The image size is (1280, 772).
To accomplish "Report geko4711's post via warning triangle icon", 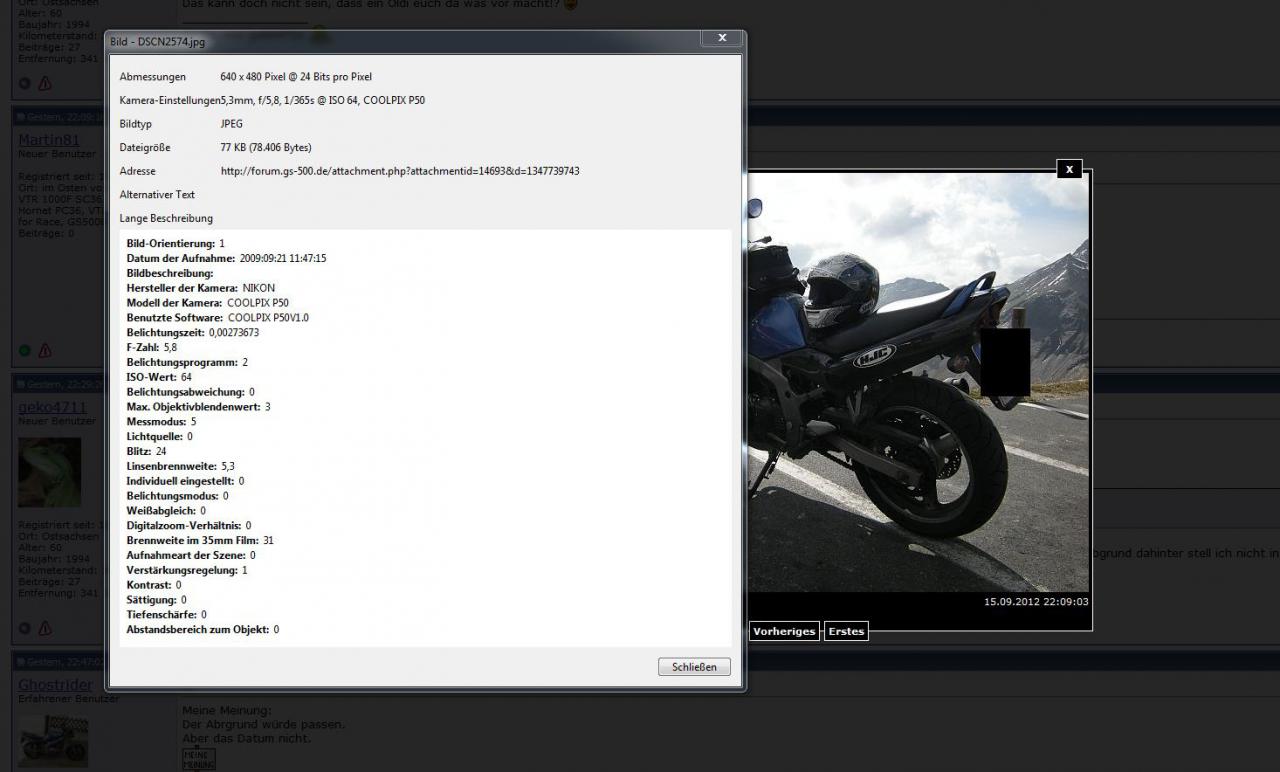I will click(x=45, y=628).
